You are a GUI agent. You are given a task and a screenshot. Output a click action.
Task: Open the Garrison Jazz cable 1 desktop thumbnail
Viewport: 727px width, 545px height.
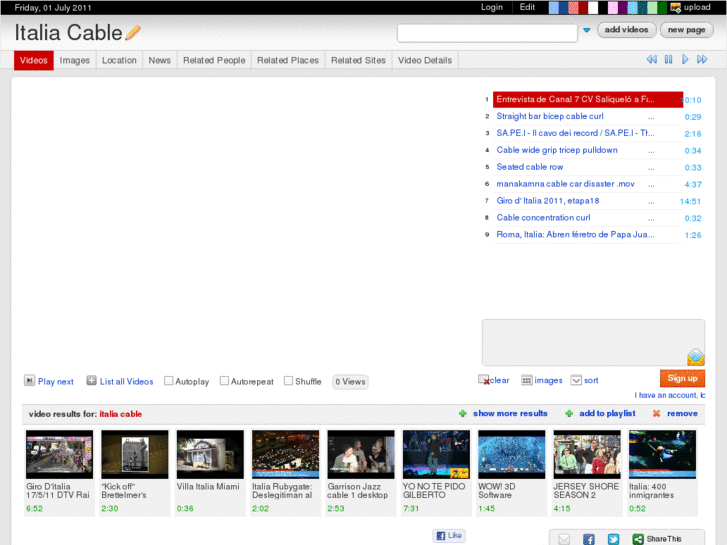coord(361,454)
